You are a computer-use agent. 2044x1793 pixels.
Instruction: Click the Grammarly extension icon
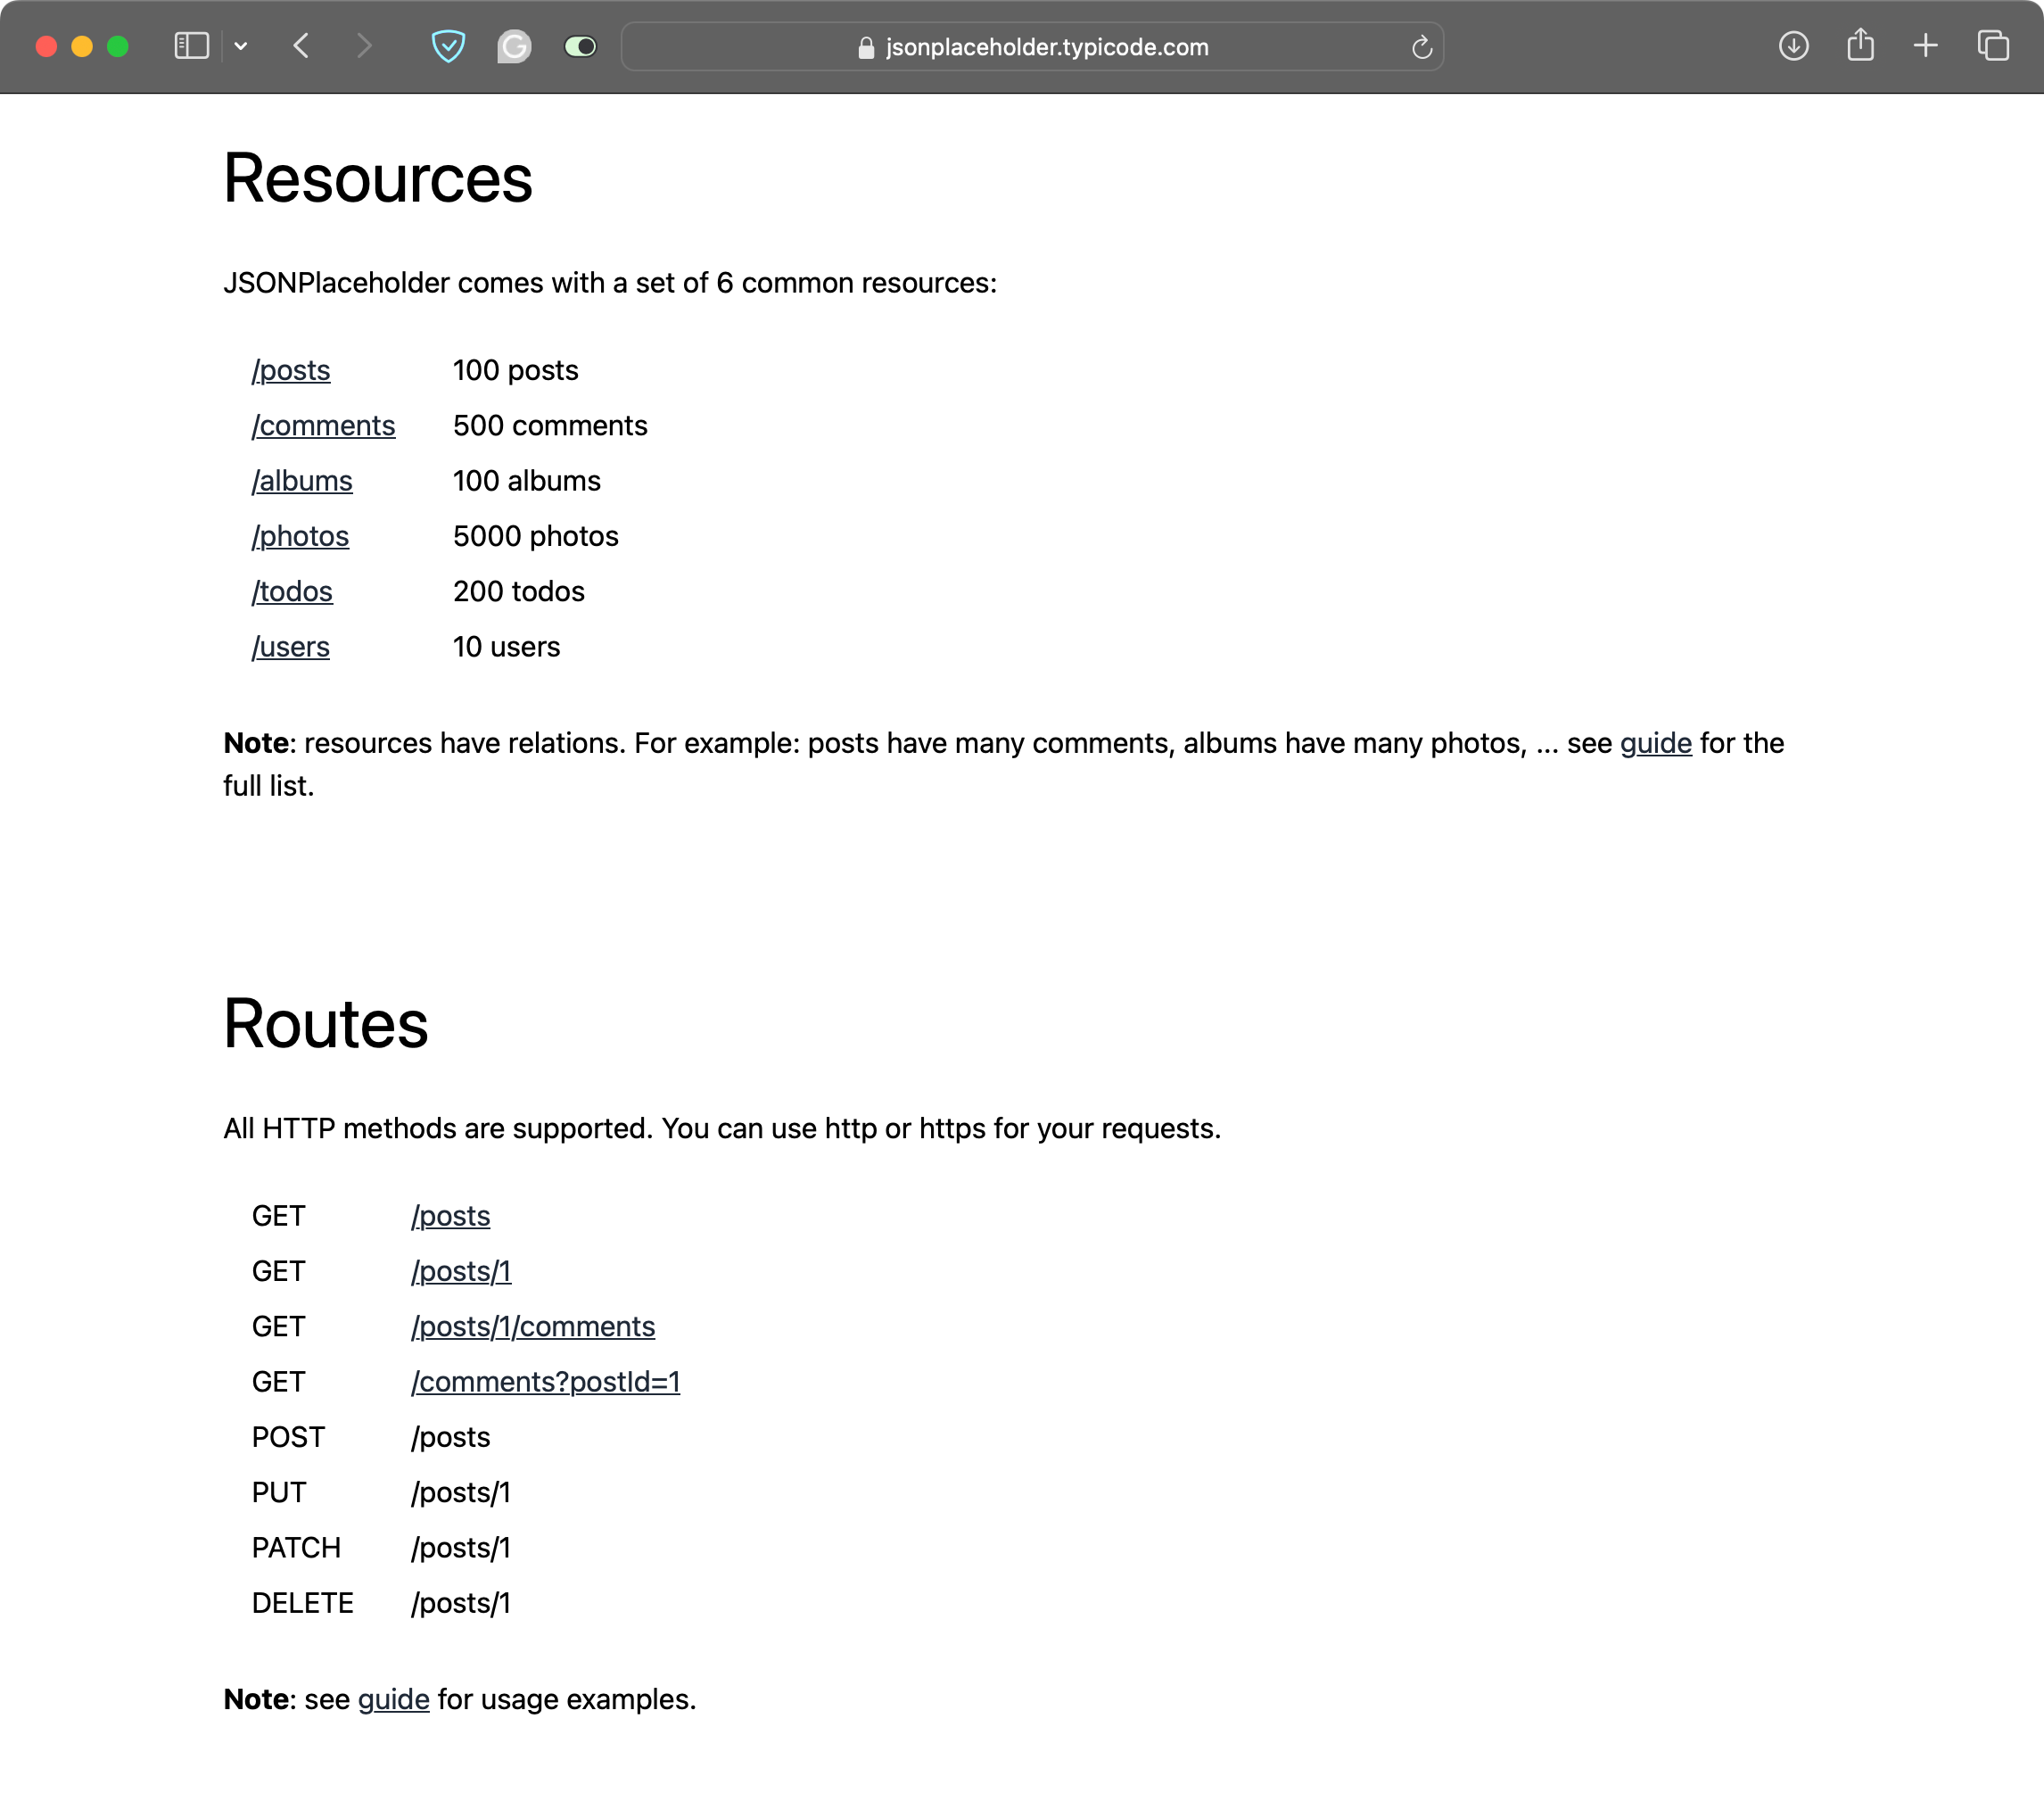[x=514, y=46]
